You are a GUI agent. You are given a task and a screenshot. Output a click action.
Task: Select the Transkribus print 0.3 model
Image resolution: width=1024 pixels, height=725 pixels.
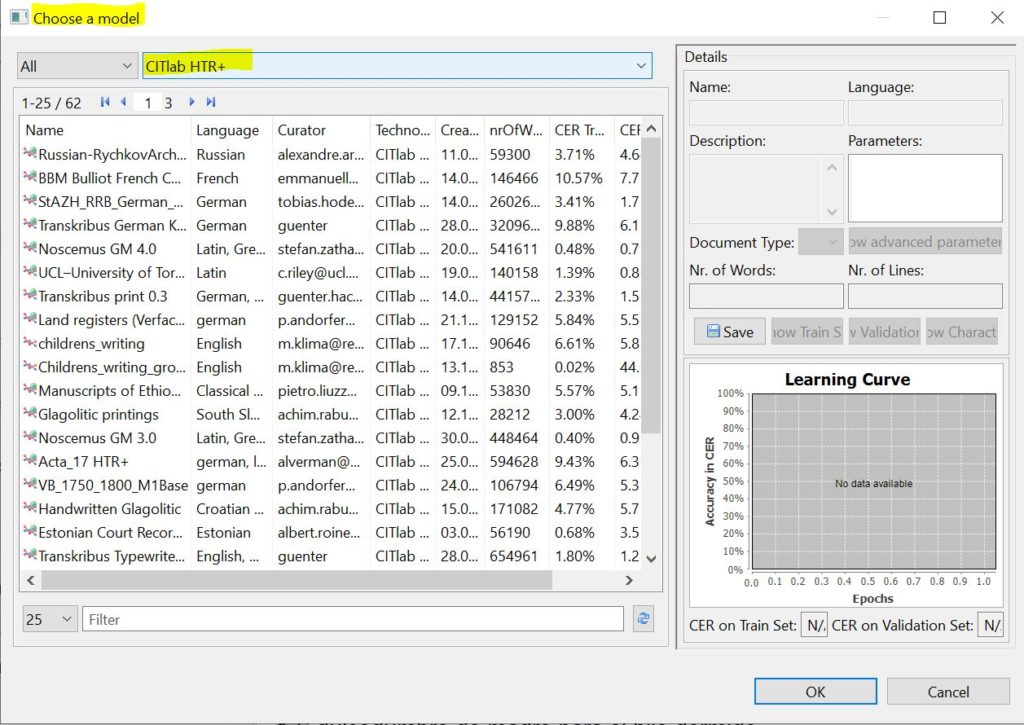tap(330, 296)
